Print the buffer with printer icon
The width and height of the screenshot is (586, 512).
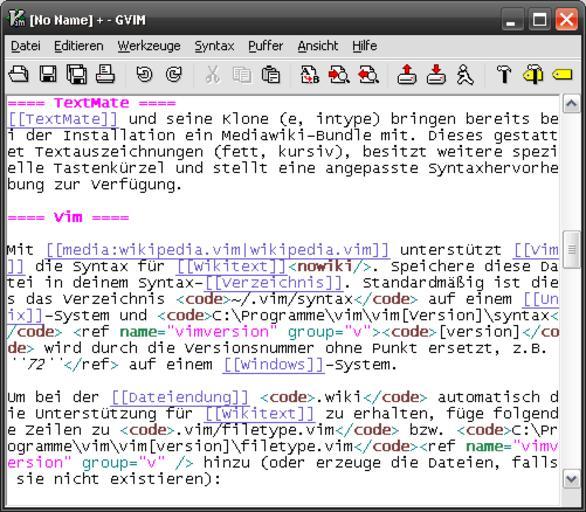105,74
